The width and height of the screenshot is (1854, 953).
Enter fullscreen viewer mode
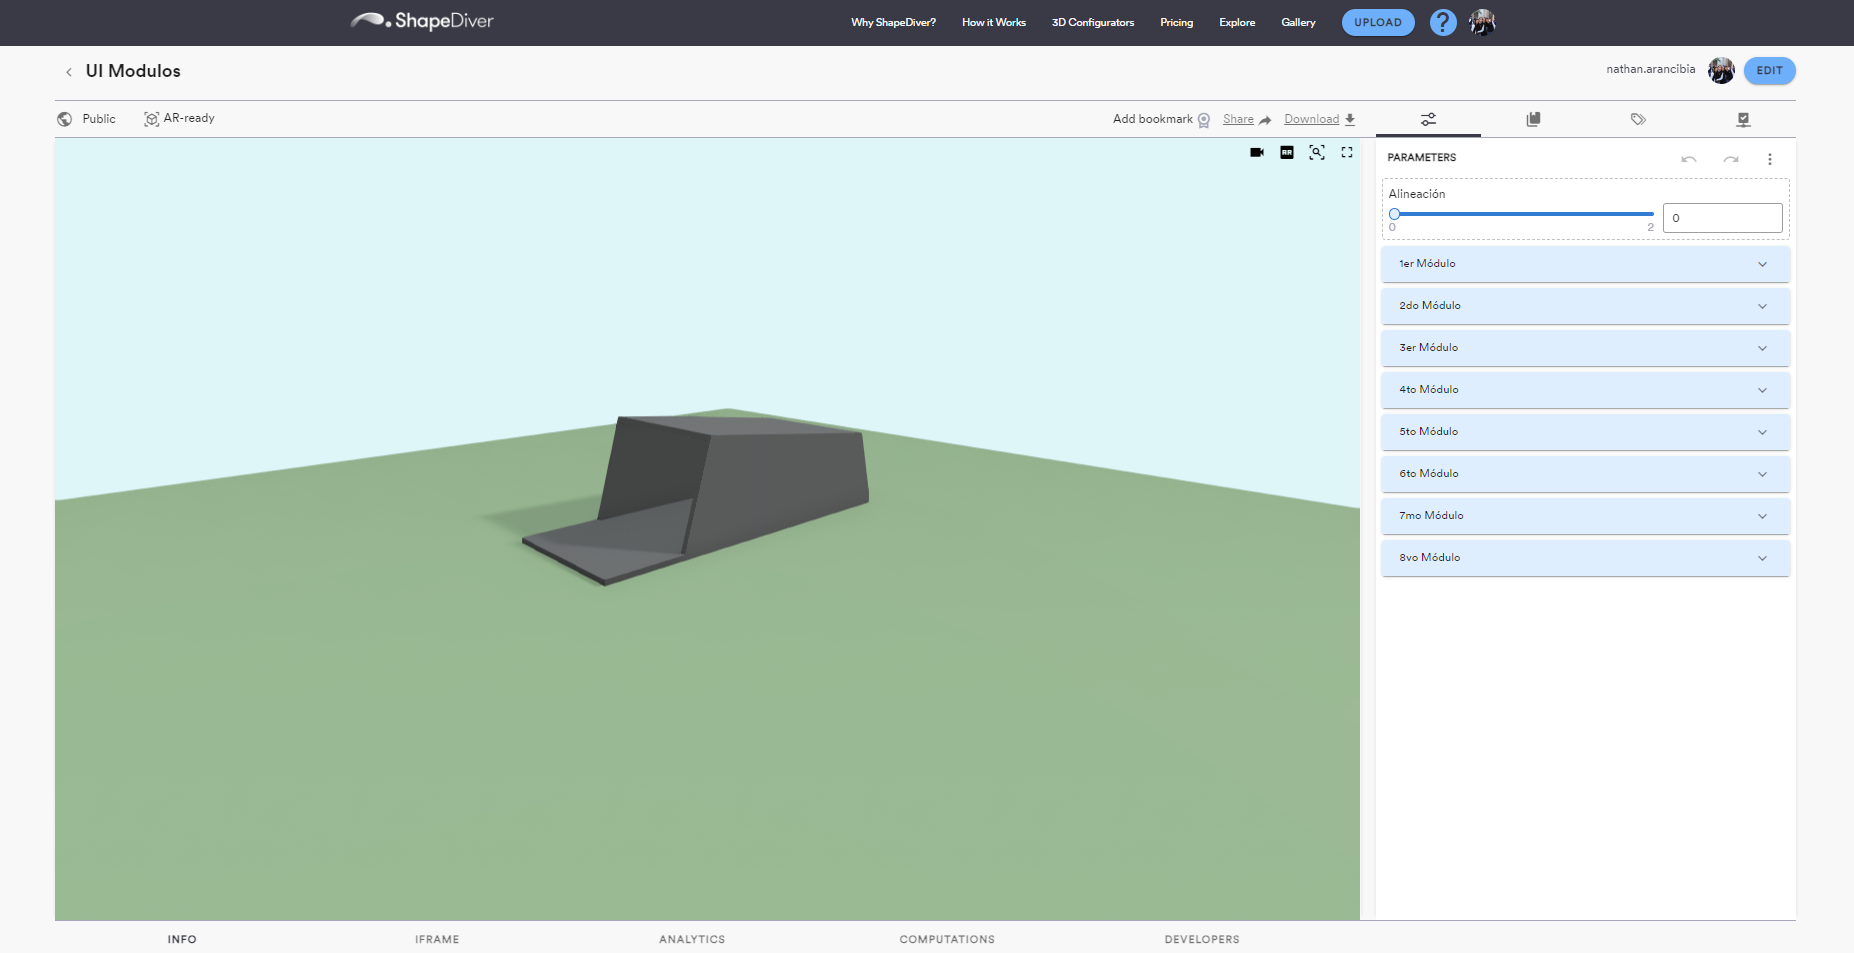point(1347,152)
